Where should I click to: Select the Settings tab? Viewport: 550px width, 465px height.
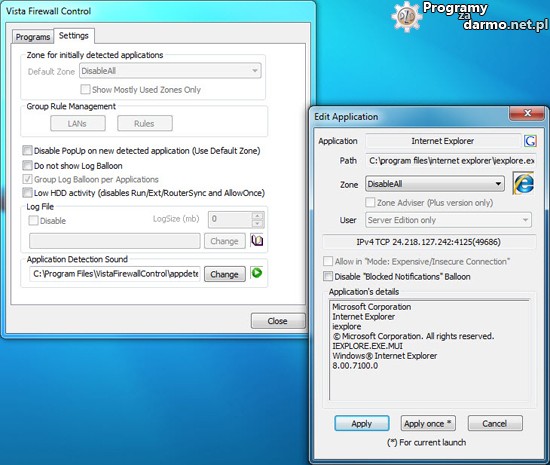point(74,36)
